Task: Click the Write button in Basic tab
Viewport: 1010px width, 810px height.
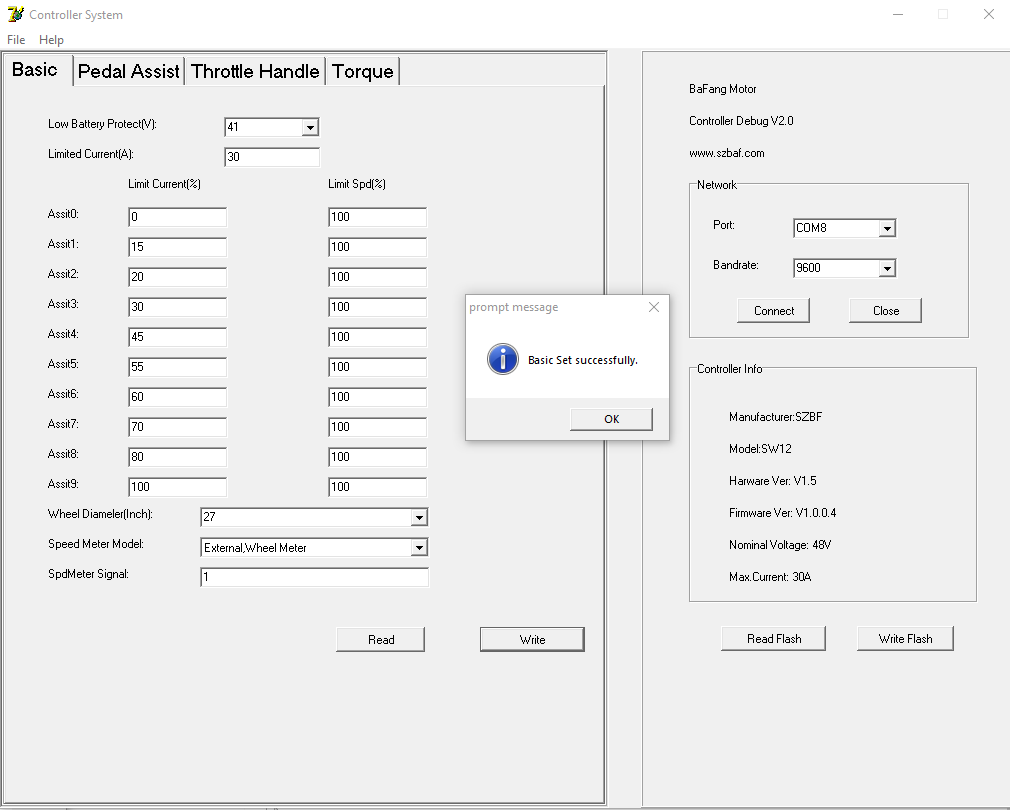Action: 532,639
